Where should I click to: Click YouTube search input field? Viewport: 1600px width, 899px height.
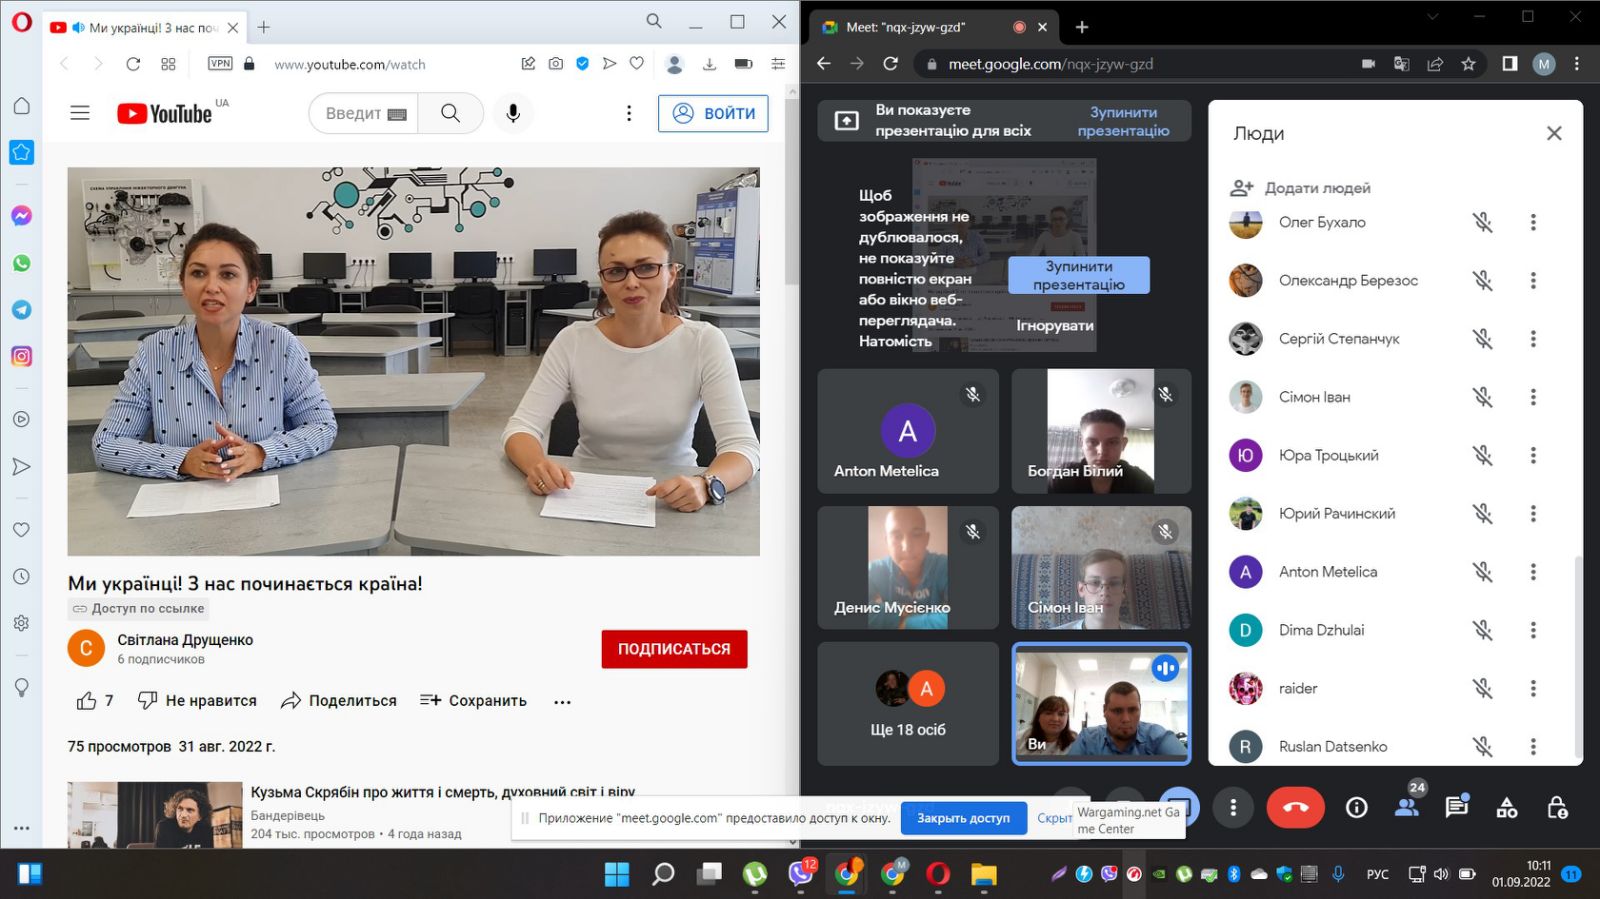364,113
